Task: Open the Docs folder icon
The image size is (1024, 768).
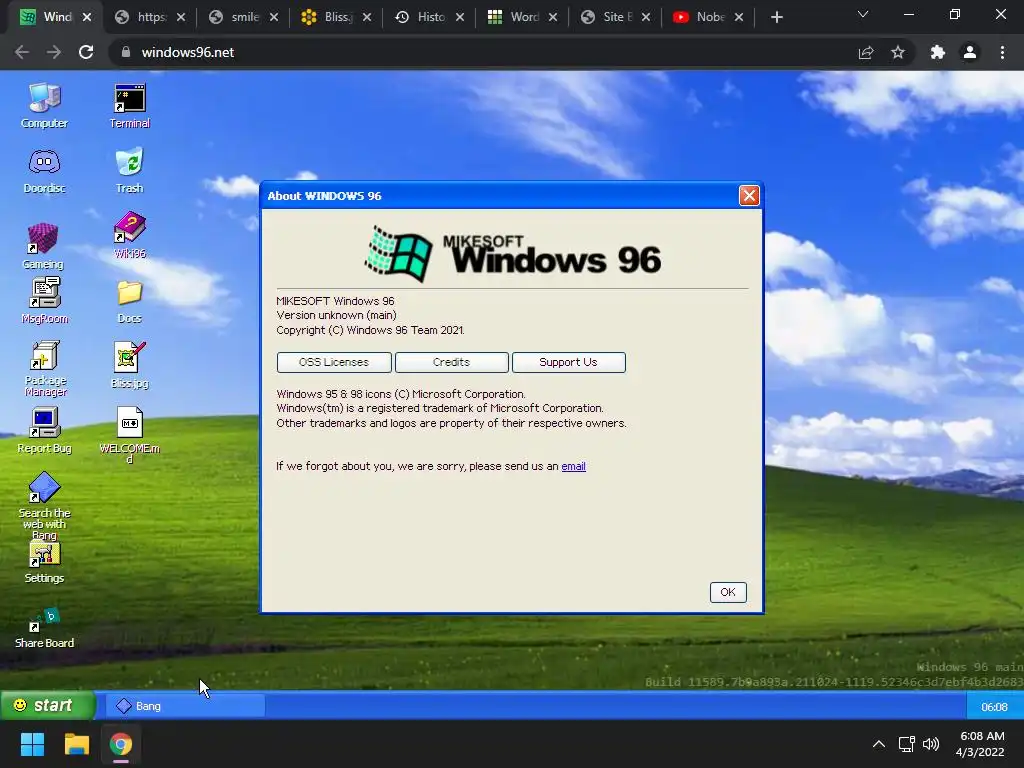Action: click(129, 302)
